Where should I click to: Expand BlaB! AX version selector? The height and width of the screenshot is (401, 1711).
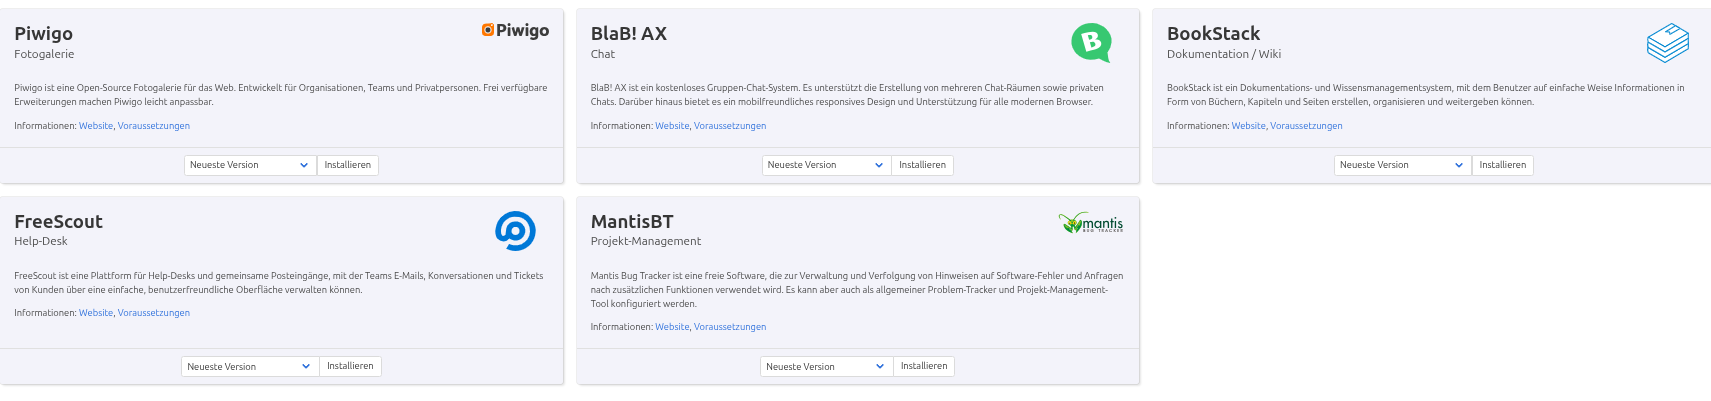point(826,165)
